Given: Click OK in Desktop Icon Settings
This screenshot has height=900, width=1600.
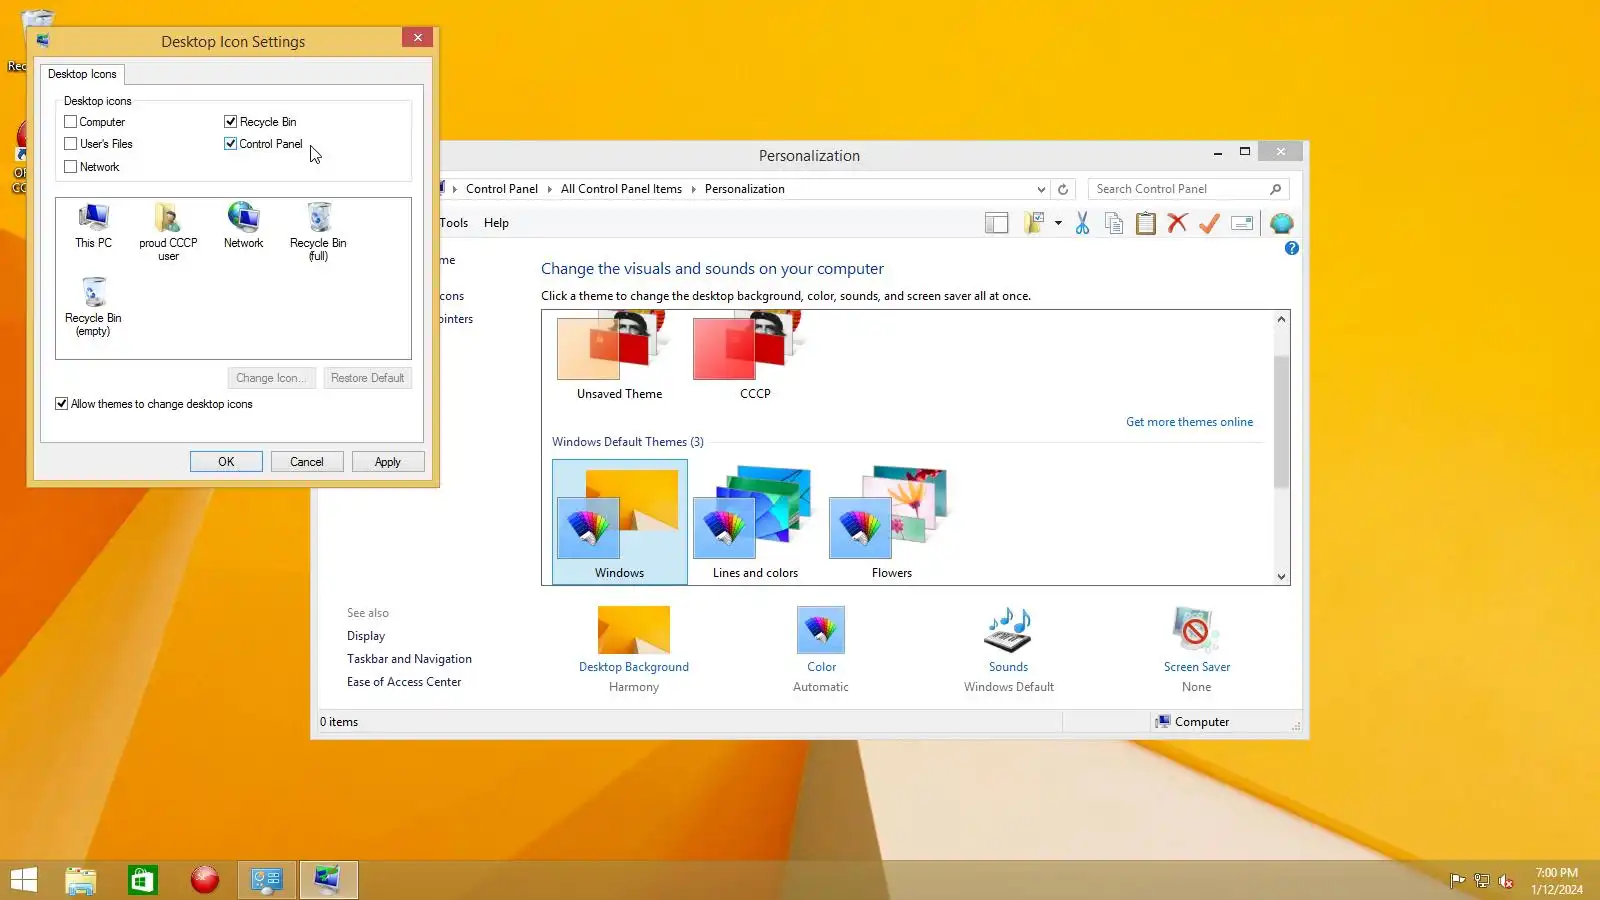Looking at the screenshot, I should 226,462.
